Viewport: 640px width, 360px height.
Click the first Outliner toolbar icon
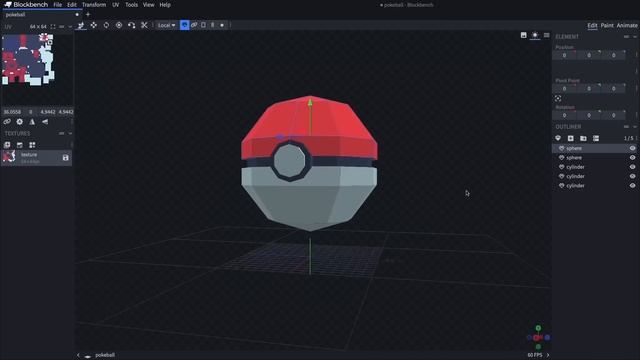pos(558,138)
